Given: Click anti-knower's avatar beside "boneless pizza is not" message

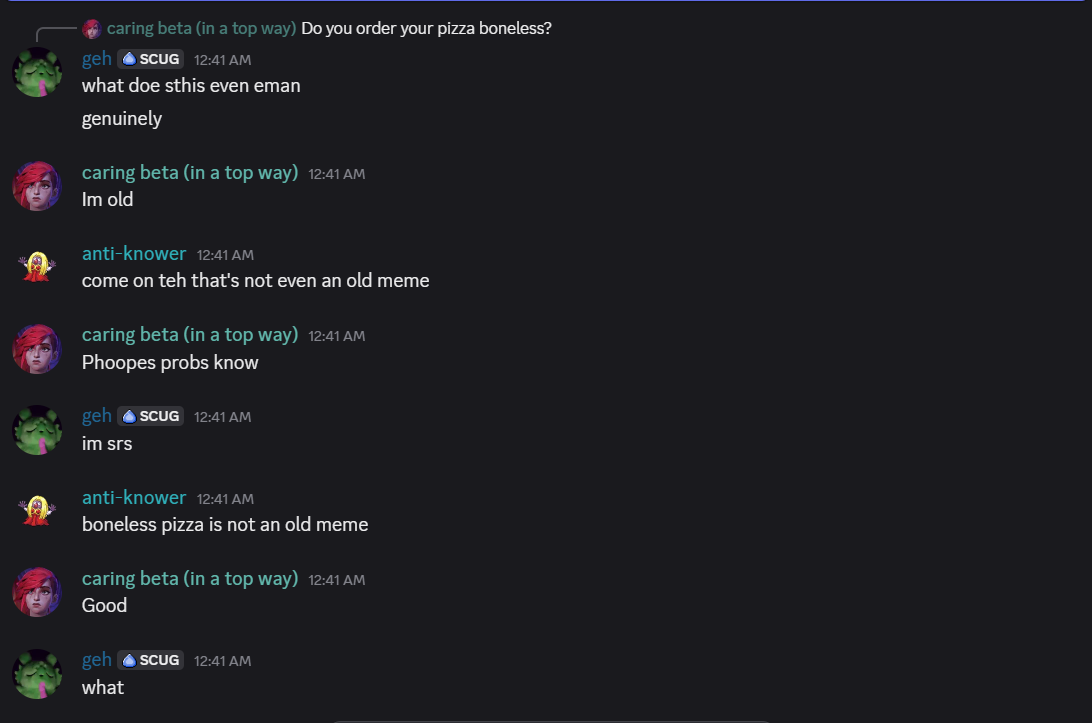Looking at the screenshot, I should point(37,511).
